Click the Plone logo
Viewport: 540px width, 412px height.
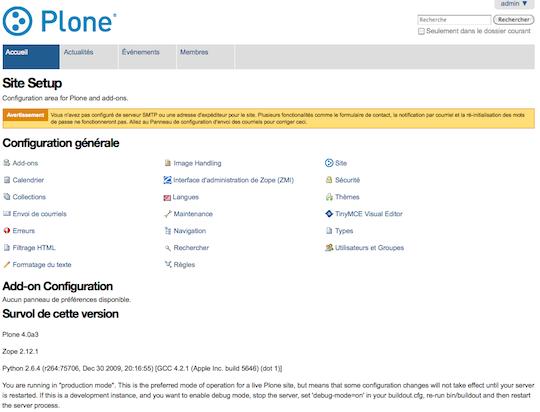pos(59,21)
